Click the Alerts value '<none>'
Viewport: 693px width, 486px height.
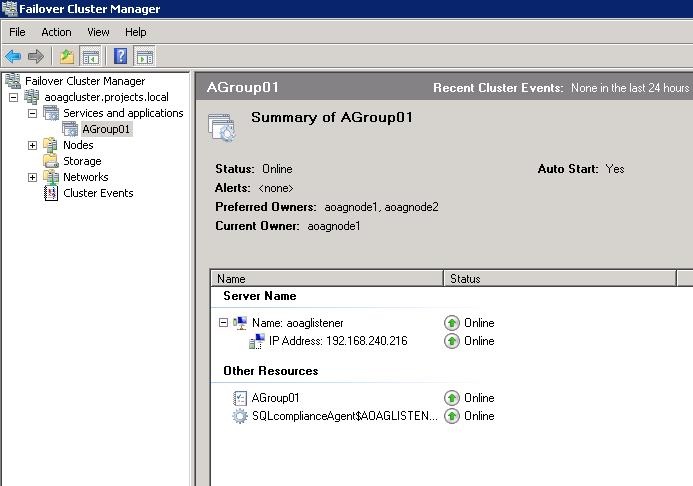click(x=276, y=188)
